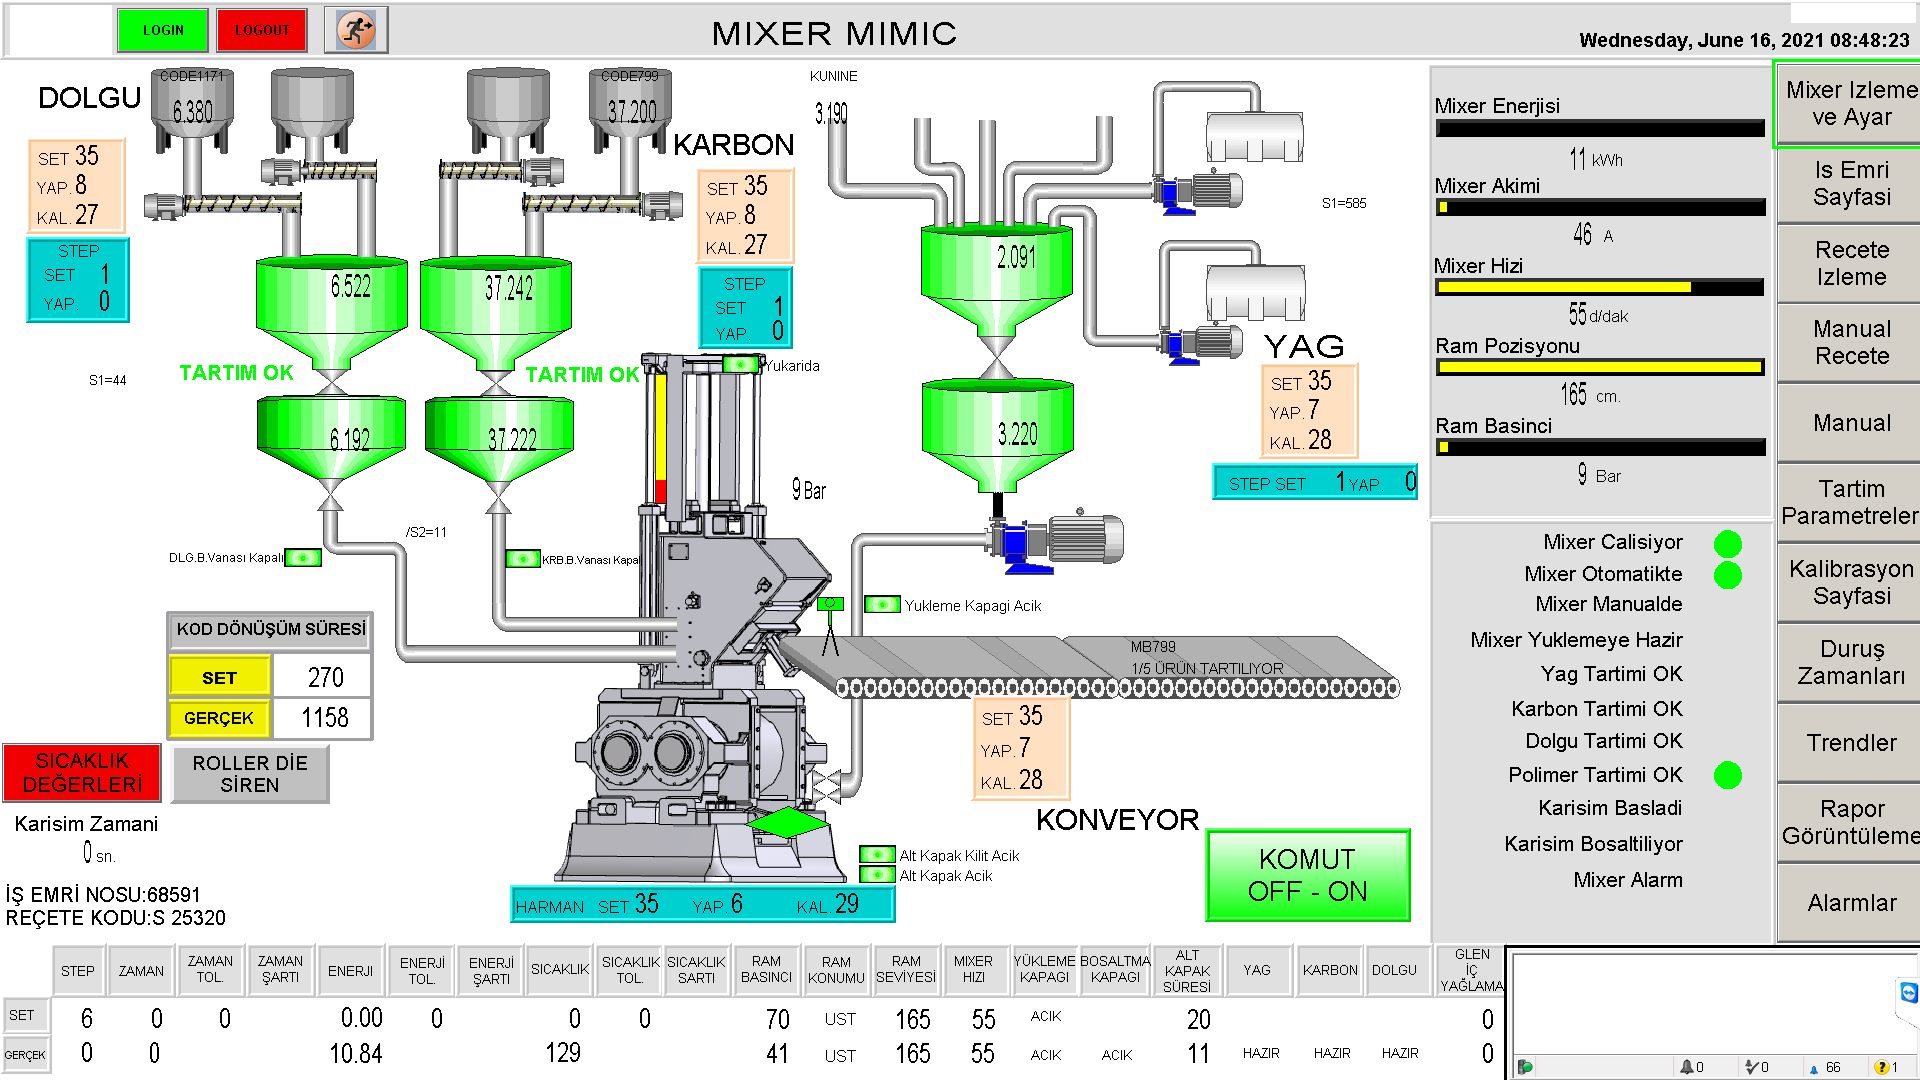
Task: Click the KRB.B.Vanasi valve indicator
Action: [x=523, y=558]
